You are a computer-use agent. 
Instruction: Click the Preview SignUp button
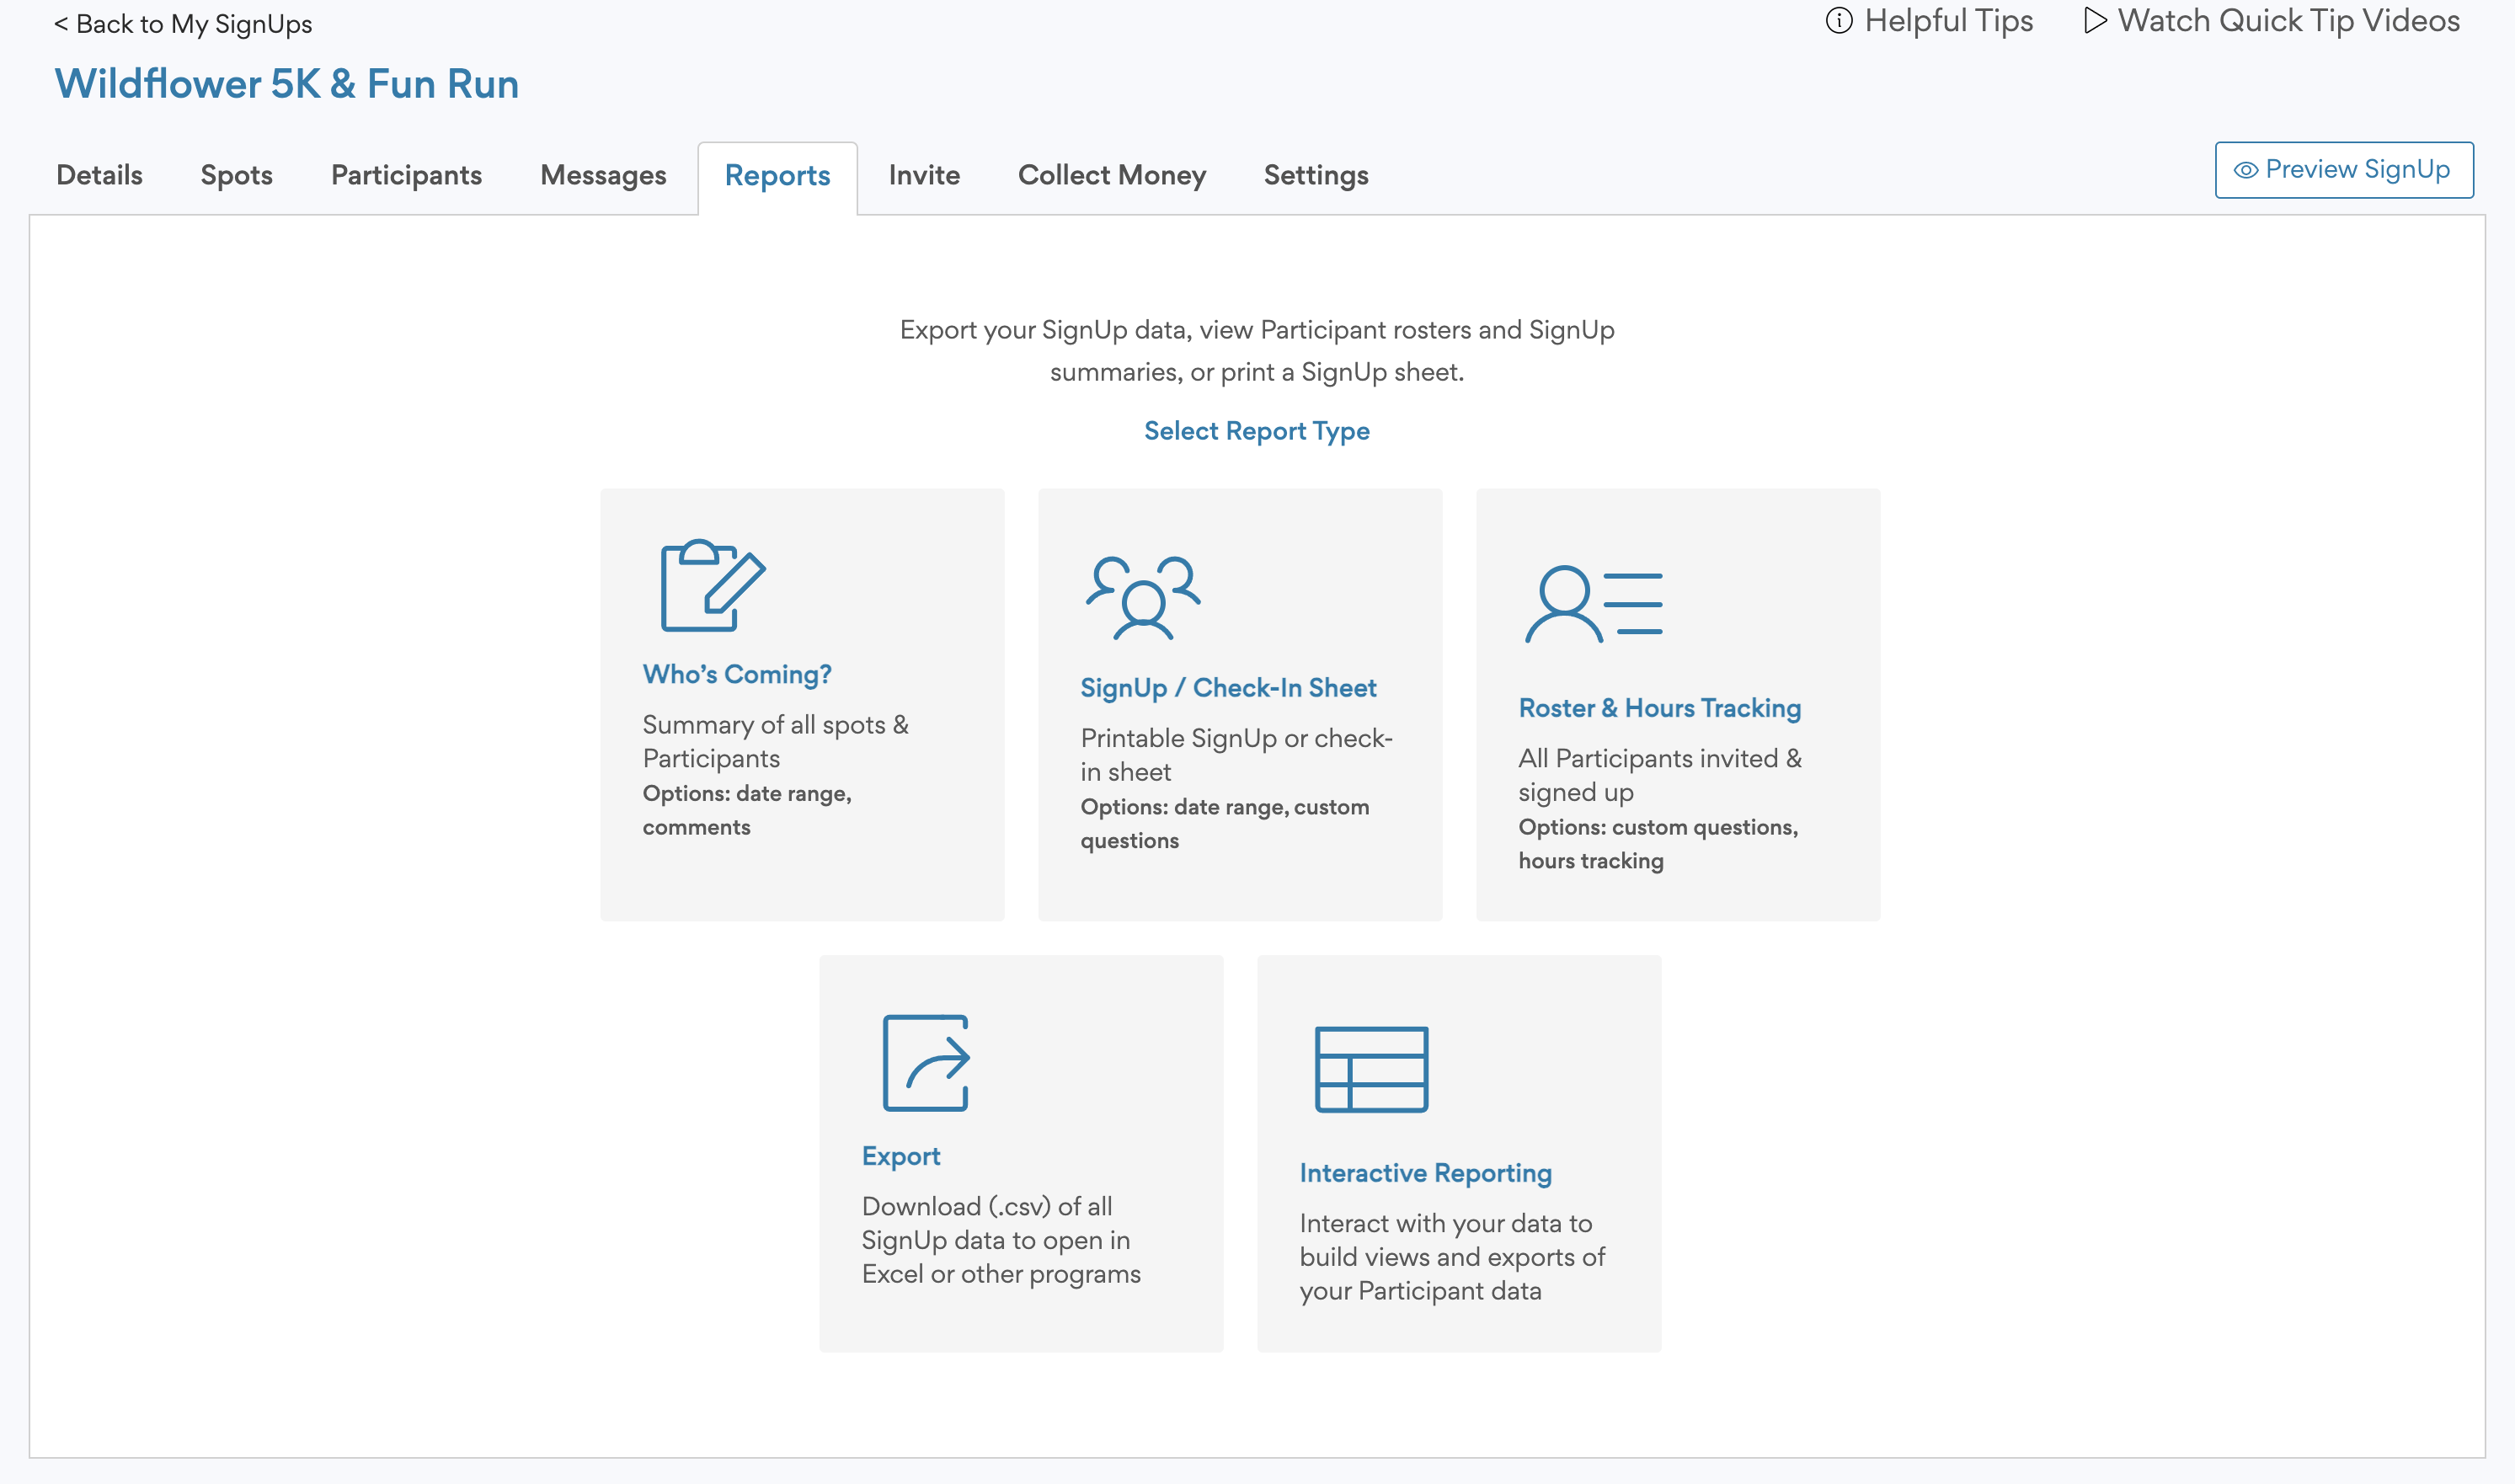(2344, 169)
